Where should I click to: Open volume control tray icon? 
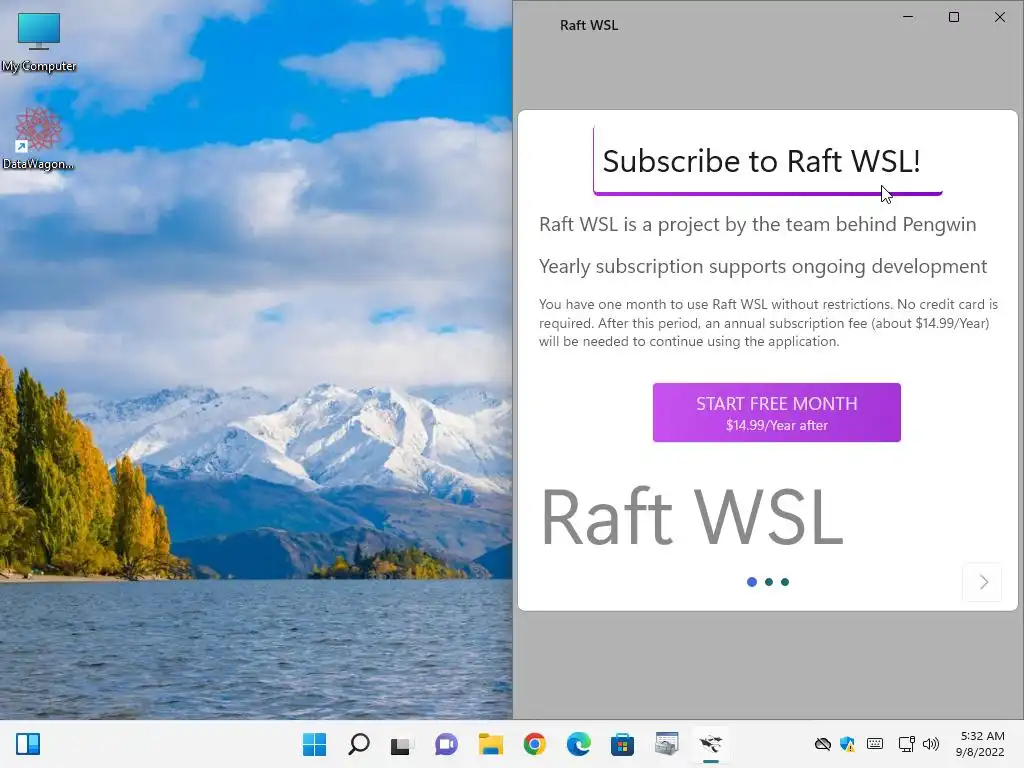point(931,744)
